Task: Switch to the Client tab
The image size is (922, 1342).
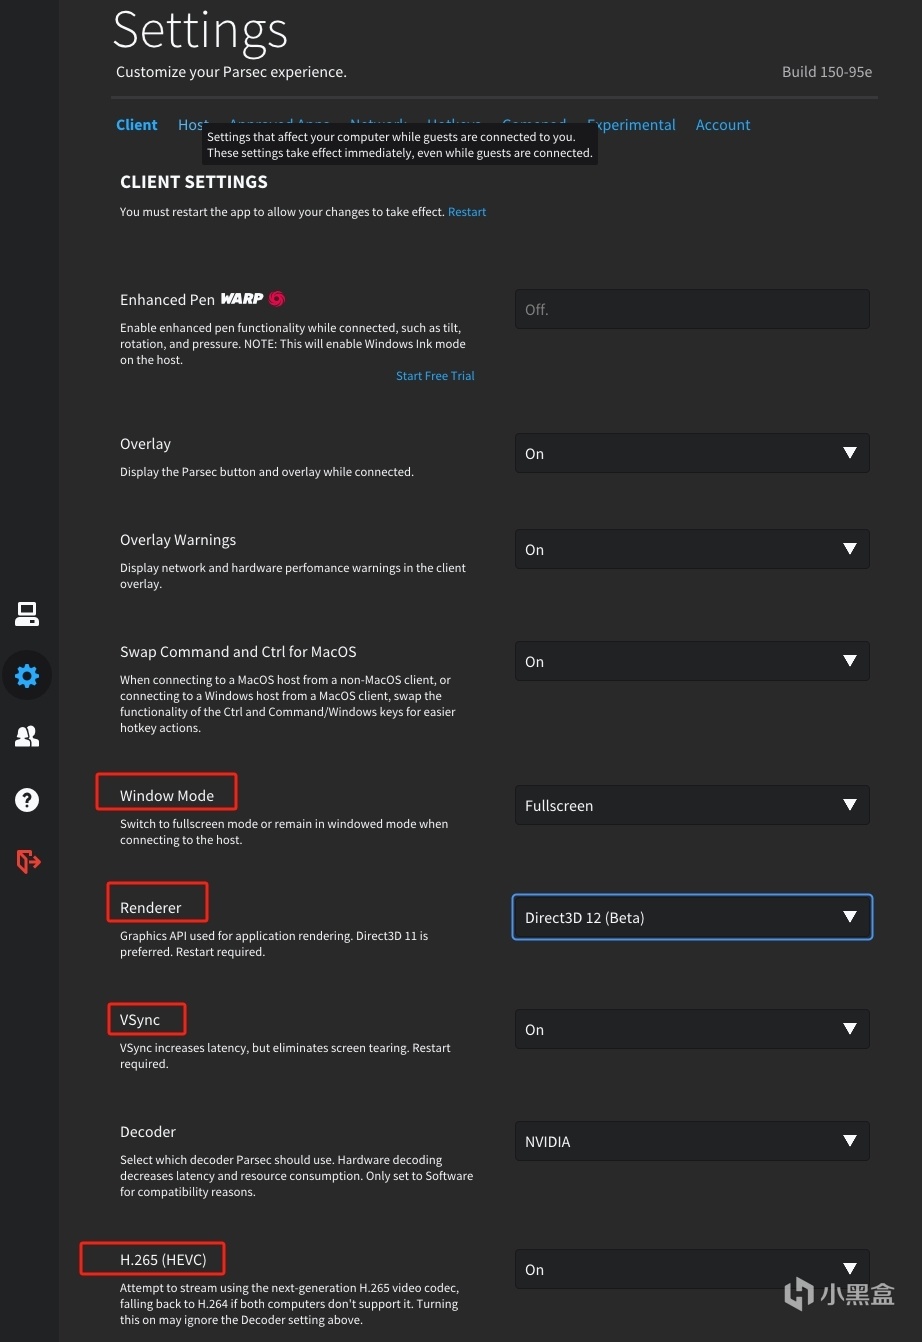Action: [137, 125]
